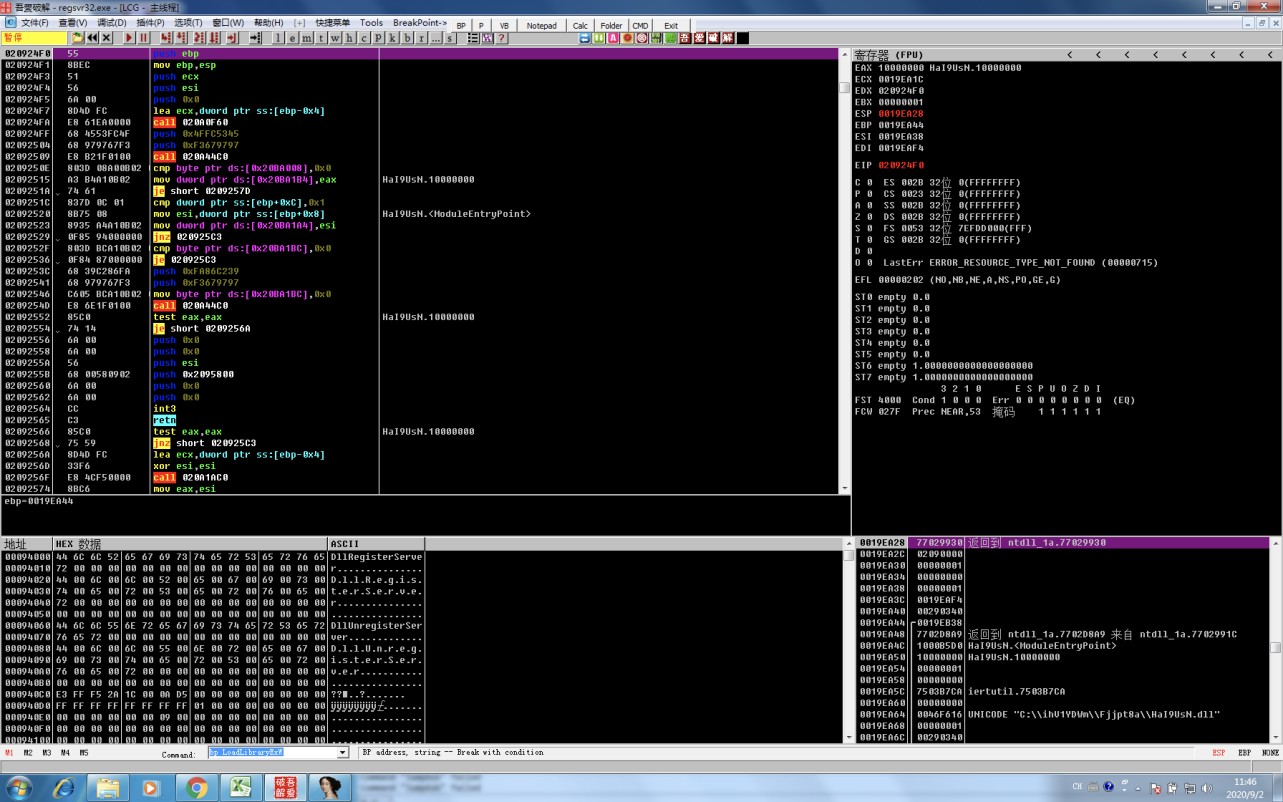Screen dimensions: 1283x802
Task: Show breakpoints window with 'b' button
Action: [x=407, y=38]
